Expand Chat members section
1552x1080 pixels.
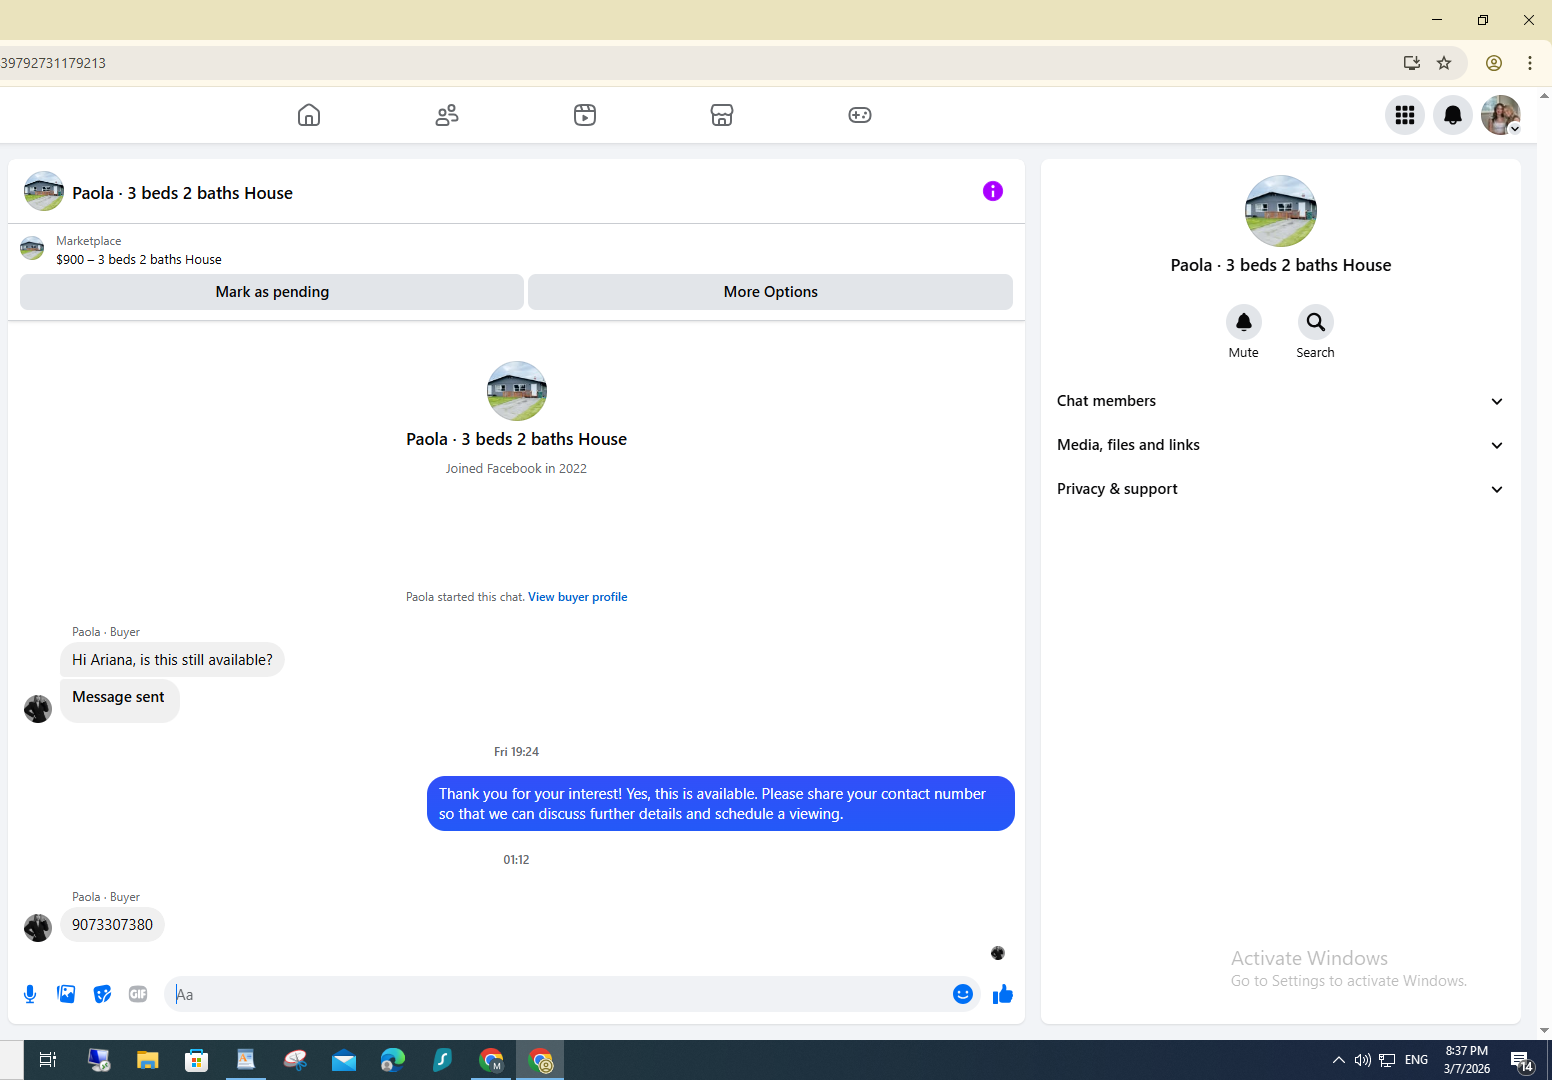pos(1281,401)
